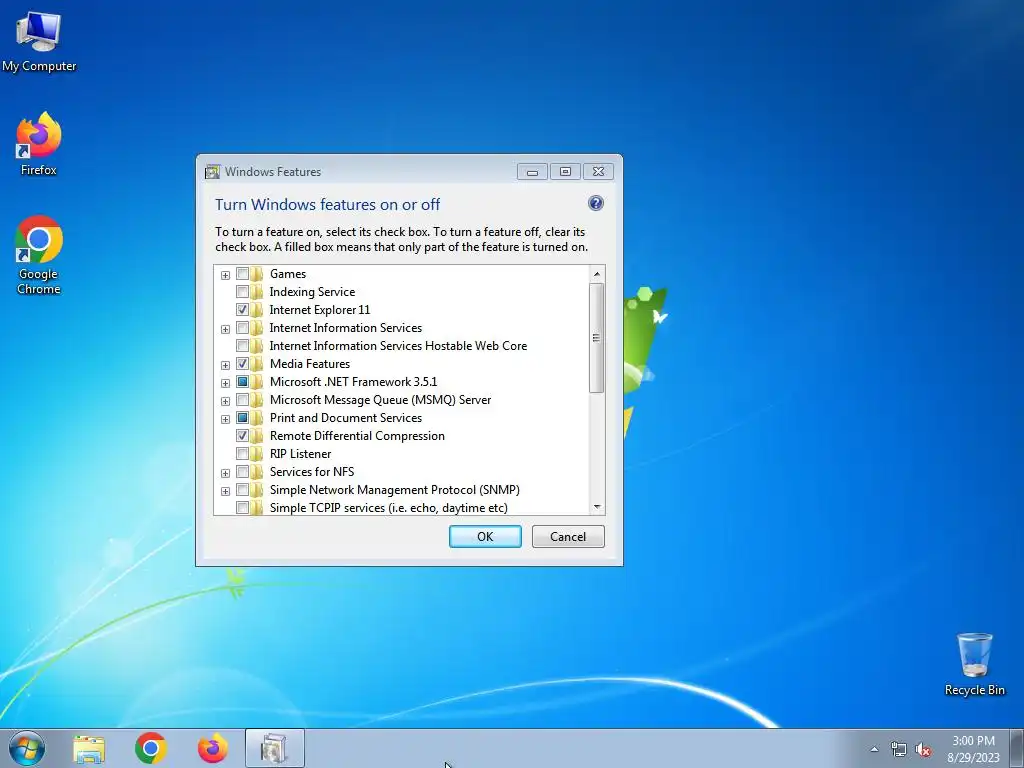Viewport: 1024px width, 768px height.
Task: Expand Microsoft Message Queue (MSMQ) Server
Action: (225, 401)
